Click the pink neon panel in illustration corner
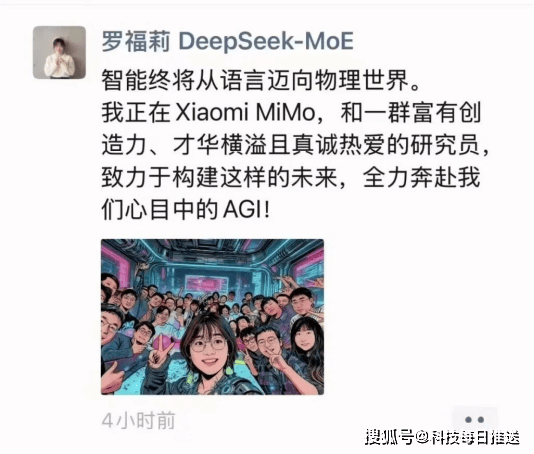The image size is (534, 454). [116, 267]
